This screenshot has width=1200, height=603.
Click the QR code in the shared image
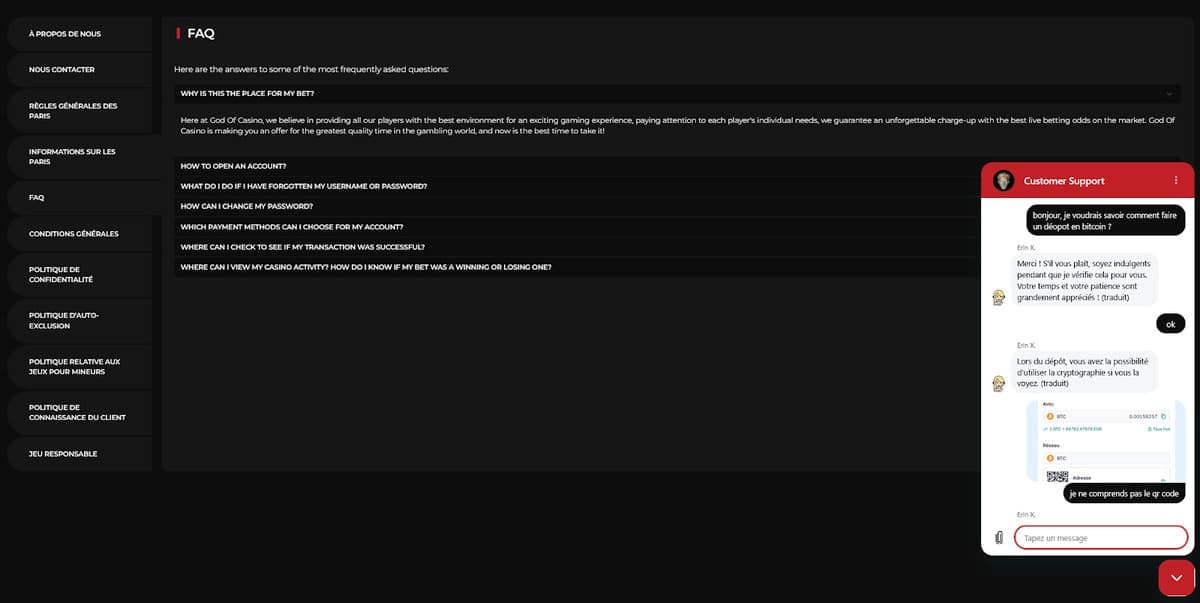(x=1057, y=476)
